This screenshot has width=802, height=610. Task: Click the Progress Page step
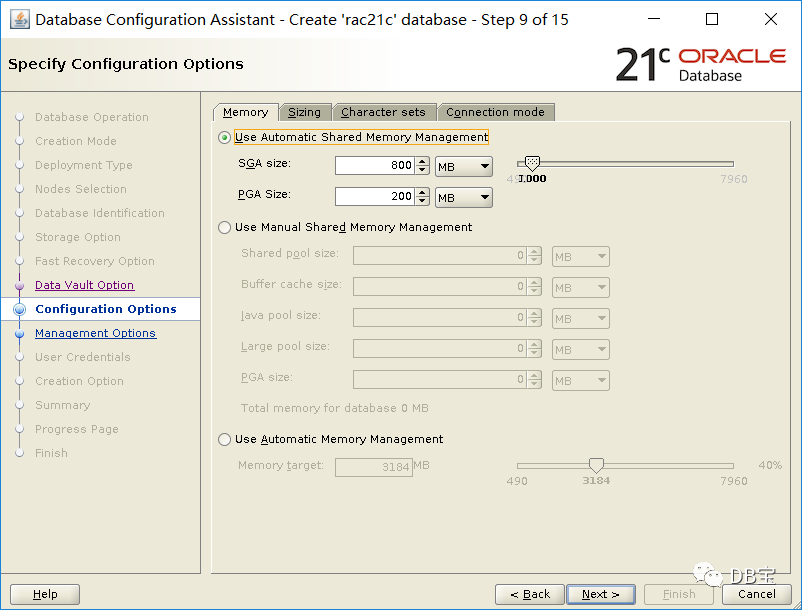77,430
